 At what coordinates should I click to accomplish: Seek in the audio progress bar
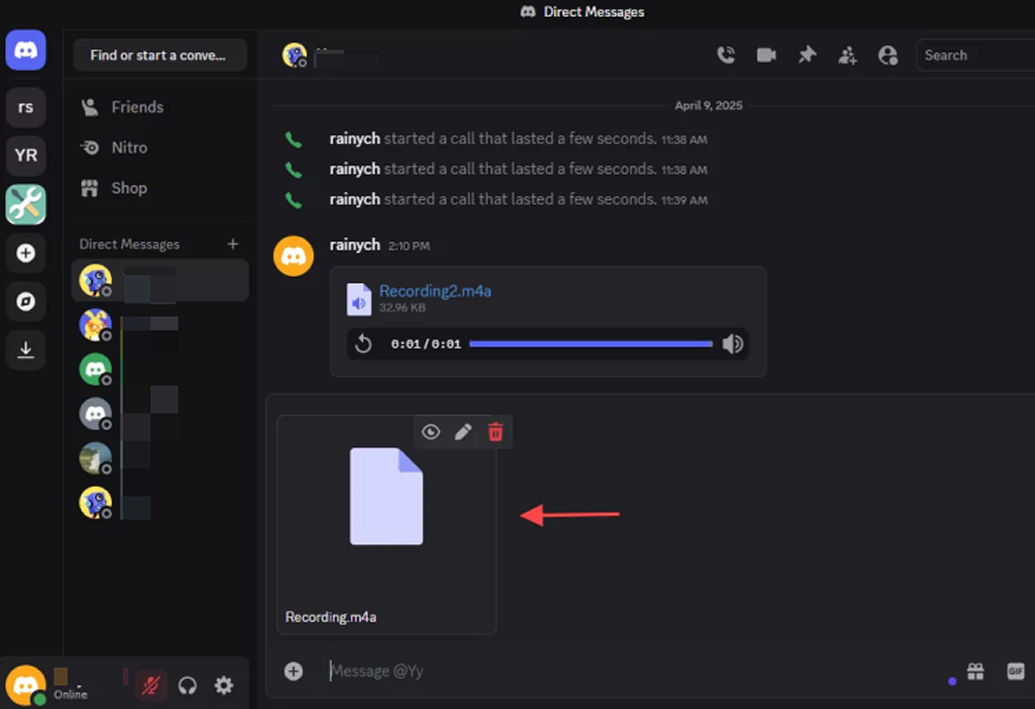click(591, 344)
